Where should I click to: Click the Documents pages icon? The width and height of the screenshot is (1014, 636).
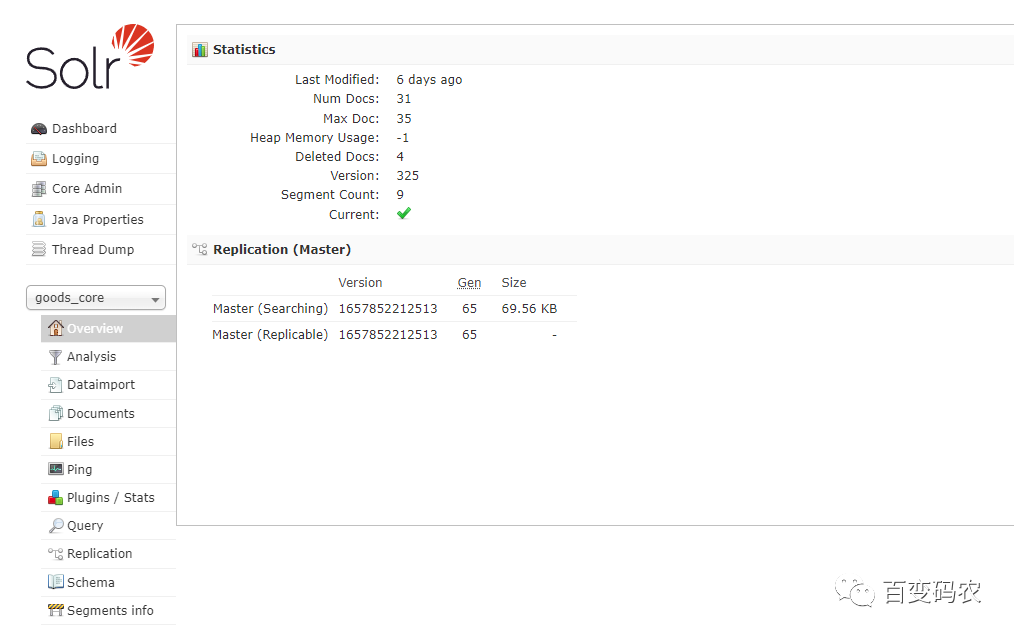point(56,413)
